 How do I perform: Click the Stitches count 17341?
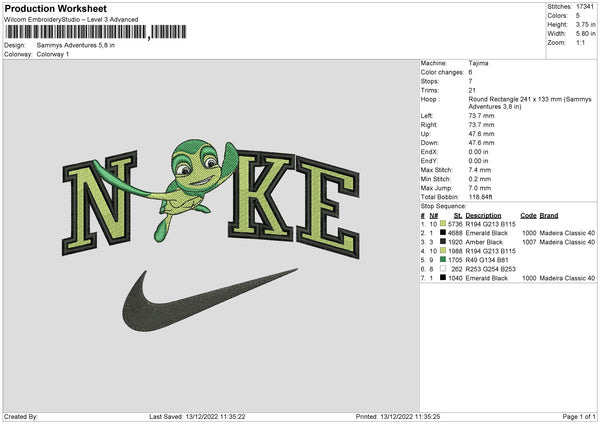[x=585, y=7]
